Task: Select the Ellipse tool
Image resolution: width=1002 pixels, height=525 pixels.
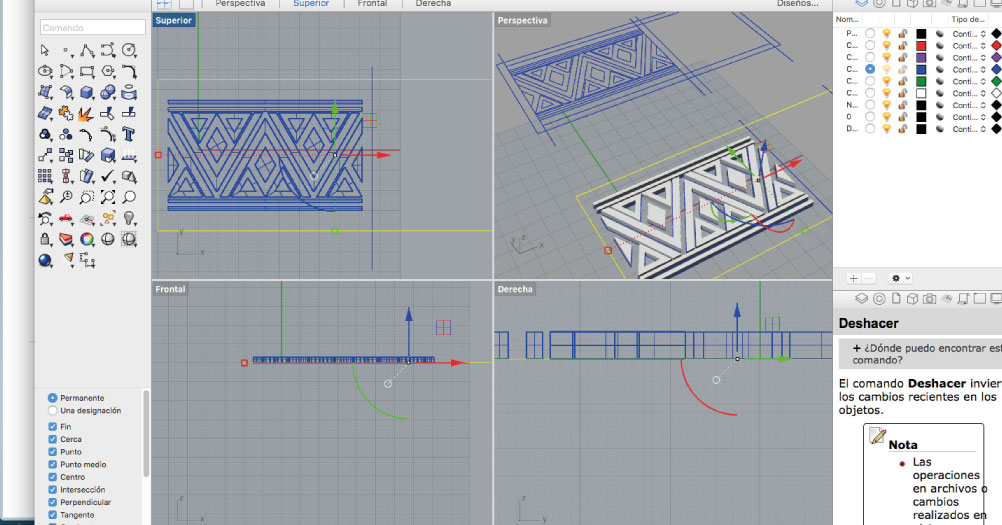Action: pyautogui.click(x=45, y=71)
